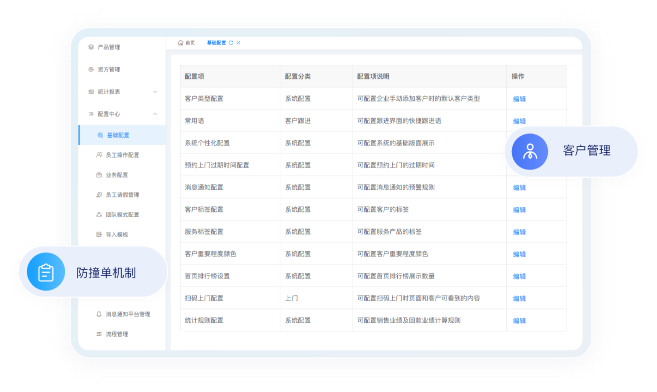Click the 配置中心 sidebar icon
Viewport: 657px width, 392px height.
(91, 114)
